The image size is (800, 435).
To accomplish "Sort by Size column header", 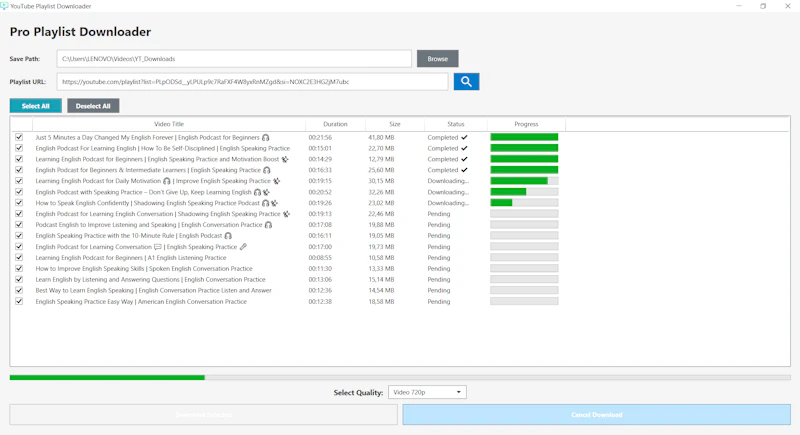I will point(394,124).
